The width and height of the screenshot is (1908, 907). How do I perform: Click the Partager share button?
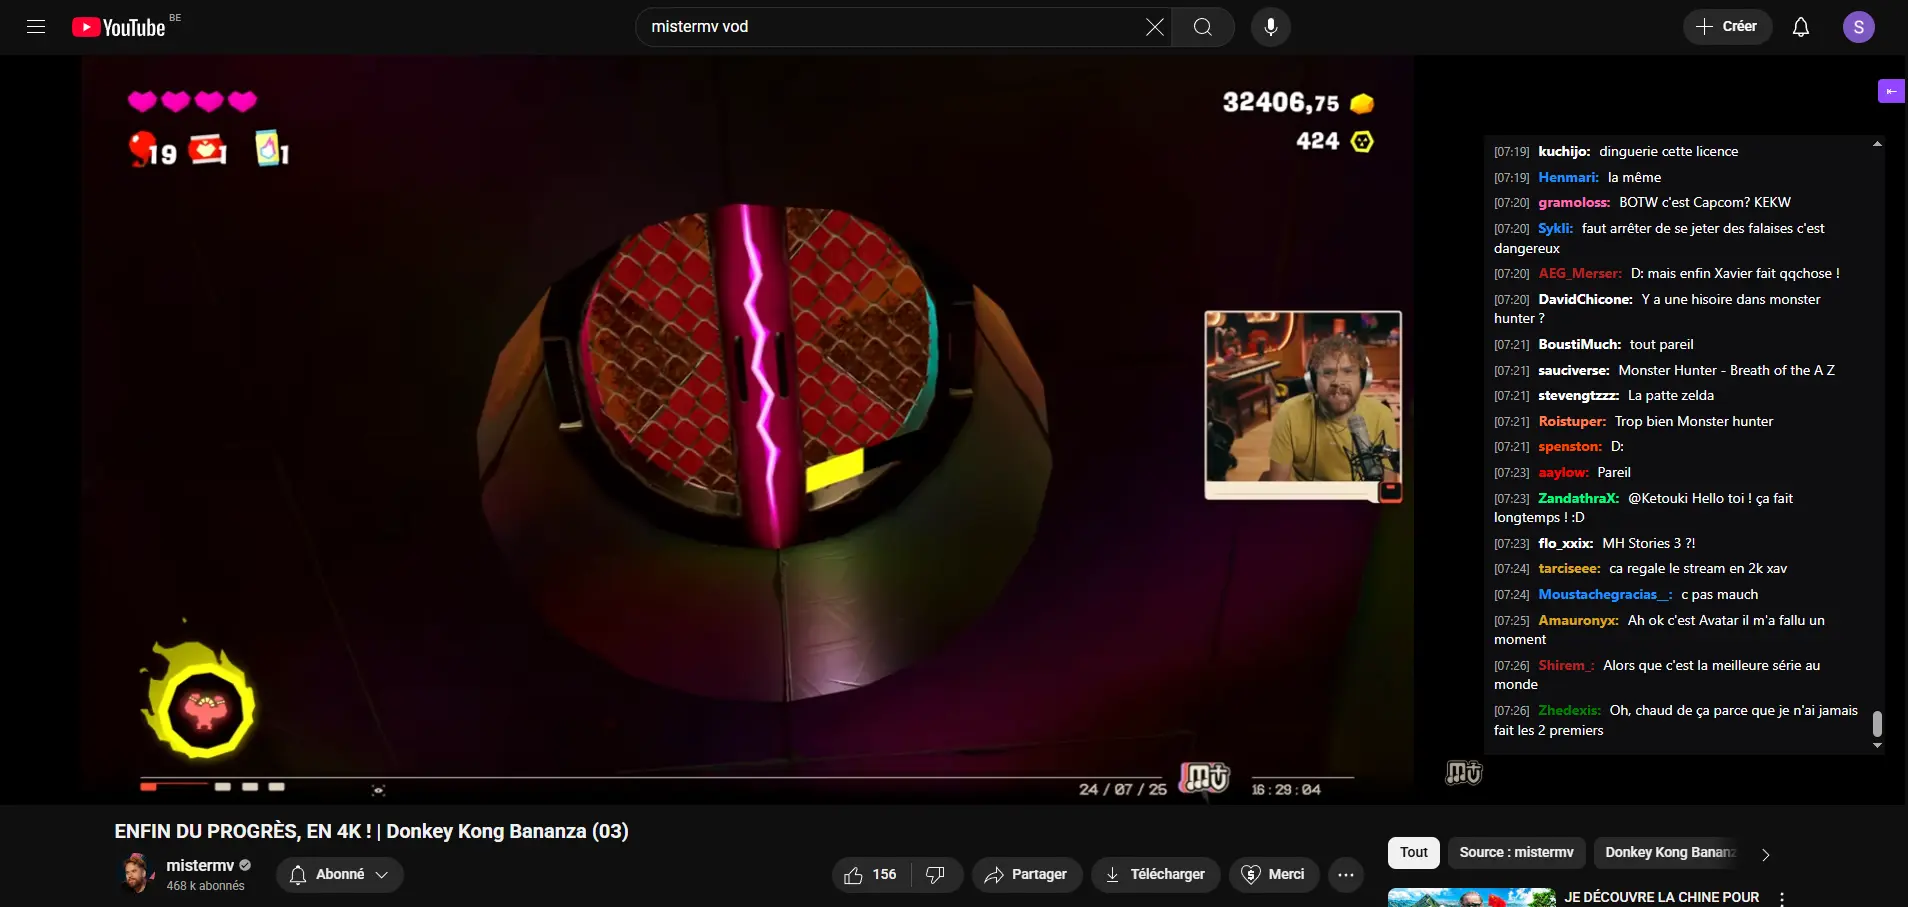click(x=1026, y=875)
